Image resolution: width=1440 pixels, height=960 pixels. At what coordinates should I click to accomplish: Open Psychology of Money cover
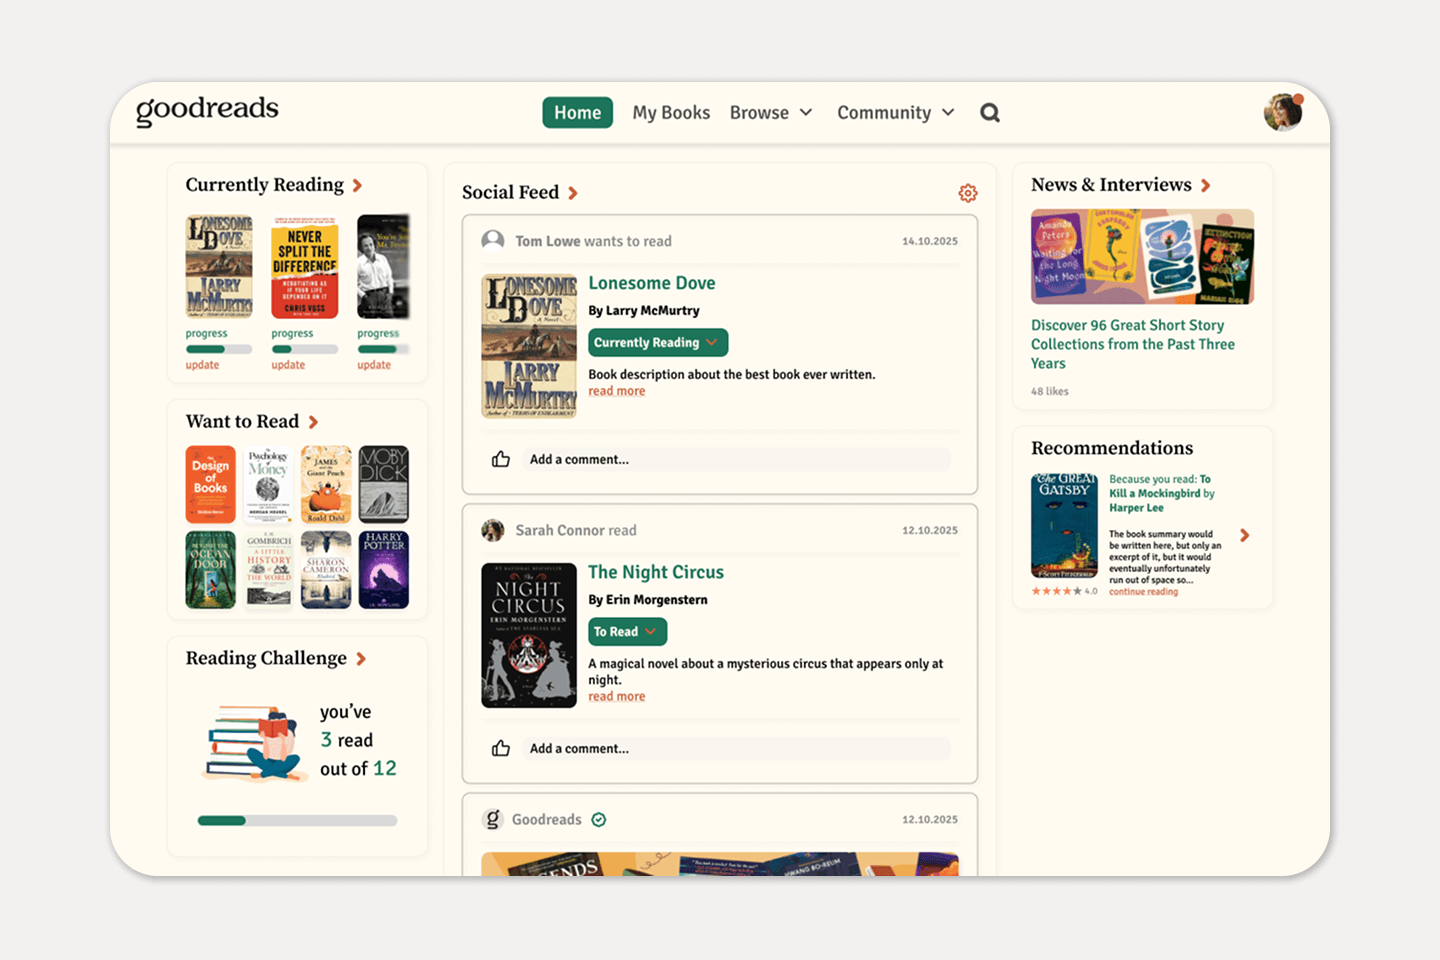(x=268, y=484)
